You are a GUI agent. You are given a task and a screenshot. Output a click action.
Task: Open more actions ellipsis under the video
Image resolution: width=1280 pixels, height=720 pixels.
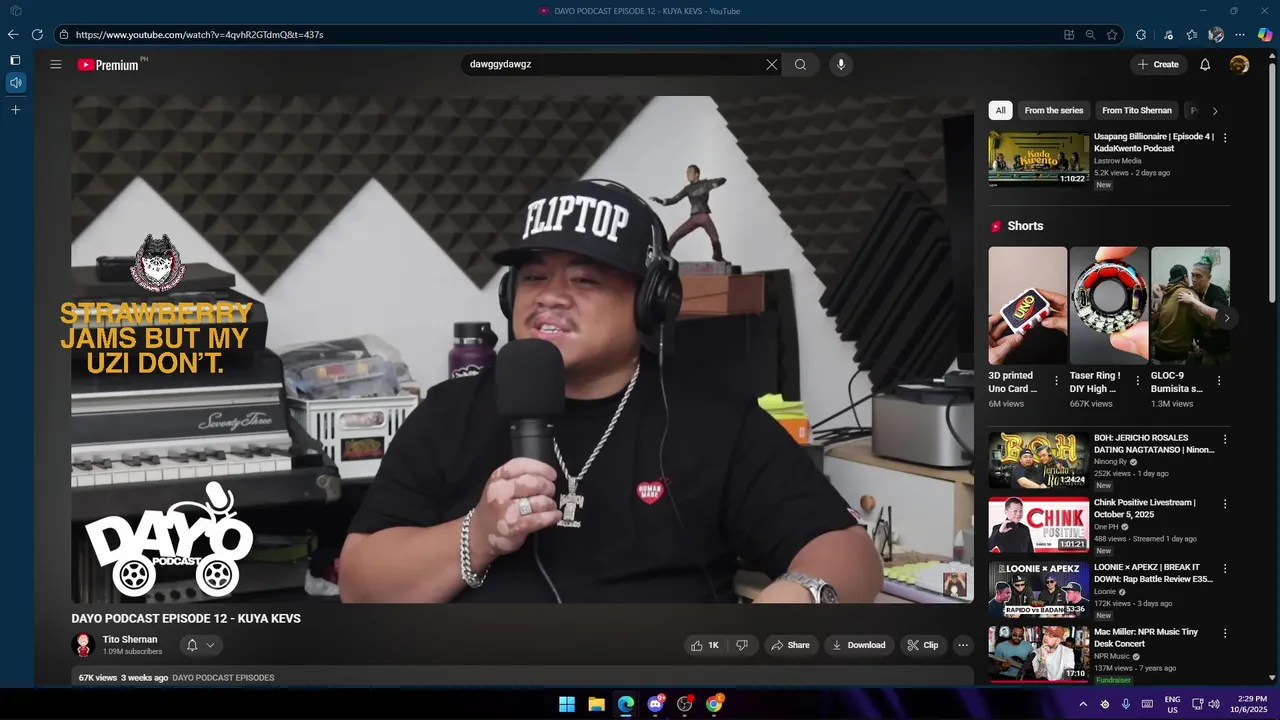click(963, 645)
